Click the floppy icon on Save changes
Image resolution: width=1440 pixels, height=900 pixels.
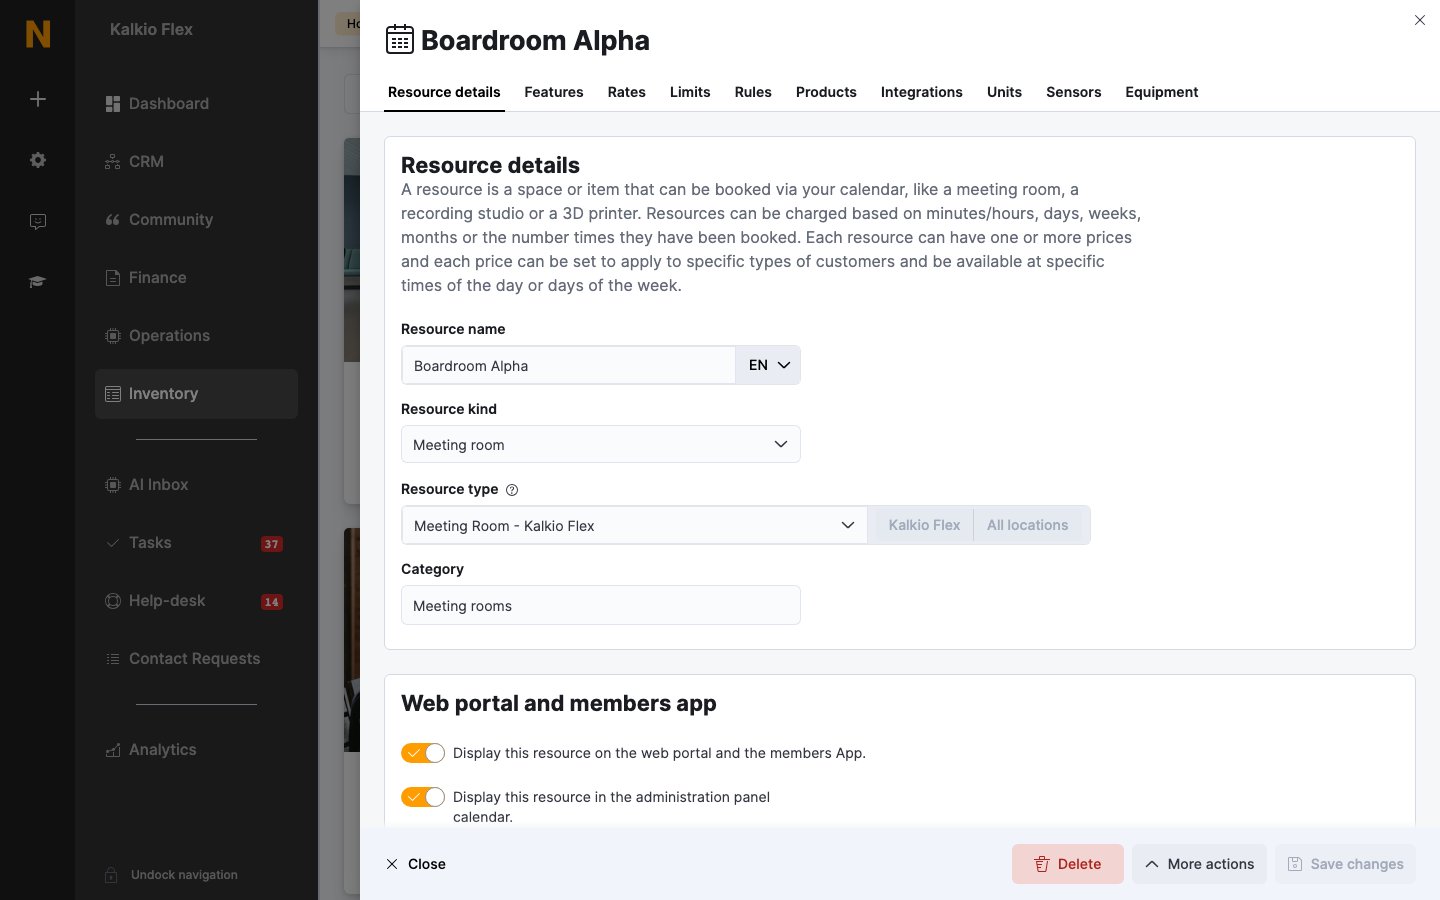coord(1295,864)
